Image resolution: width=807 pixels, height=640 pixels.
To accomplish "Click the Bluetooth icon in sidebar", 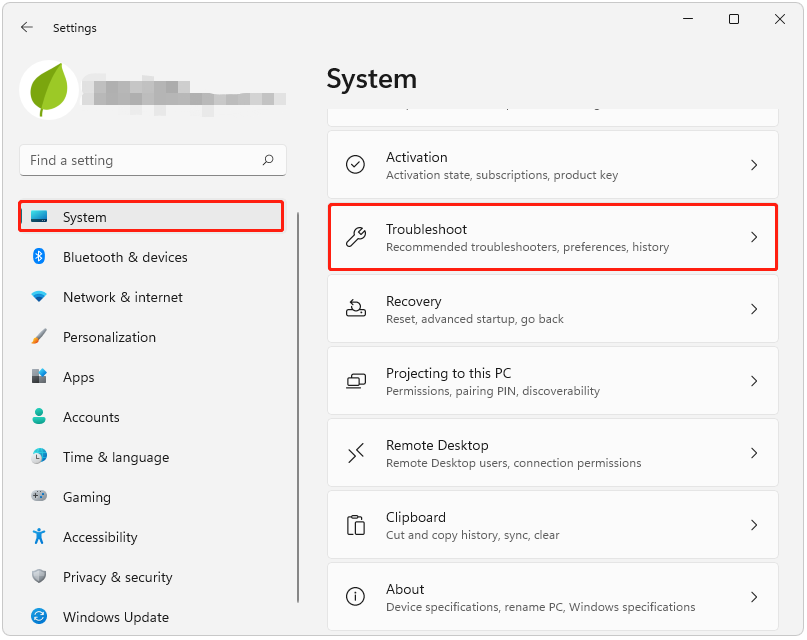I will (x=39, y=256).
